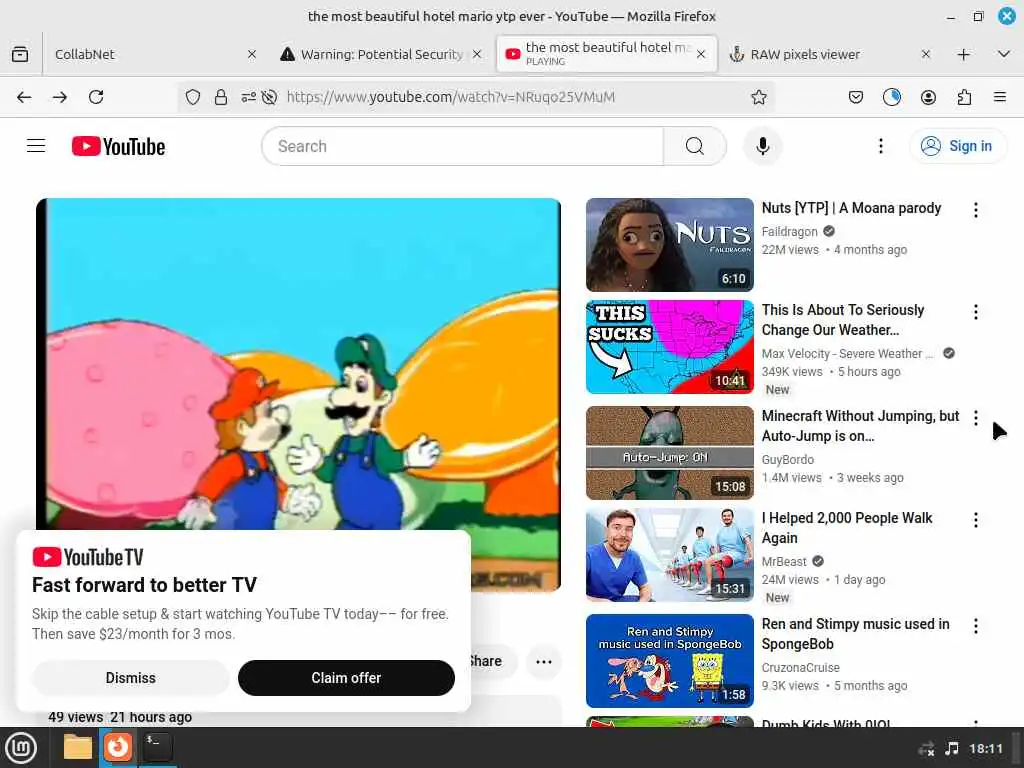Viewport: 1024px width, 768px height.
Task: Open Firefox application menu
Action: pyautogui.click(x=1000, y=97)
